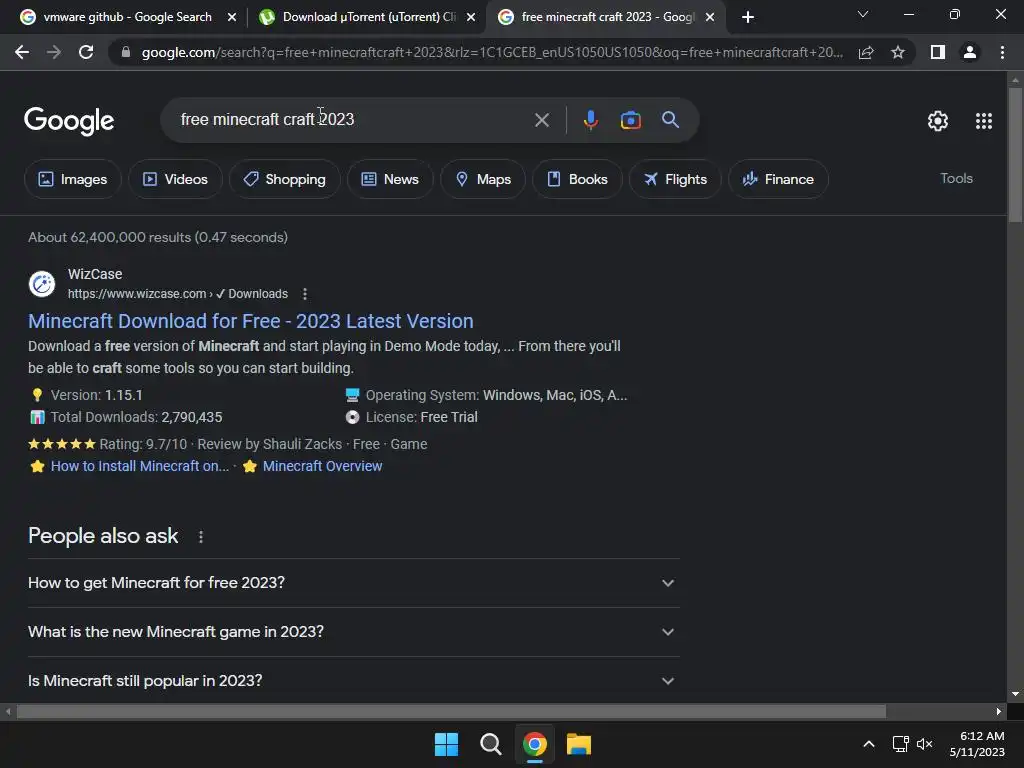Screen dimensions: 1024x768
Task: Click the scrollbar down arrow
Action: pyautogui.click(x=1015, y=694)
